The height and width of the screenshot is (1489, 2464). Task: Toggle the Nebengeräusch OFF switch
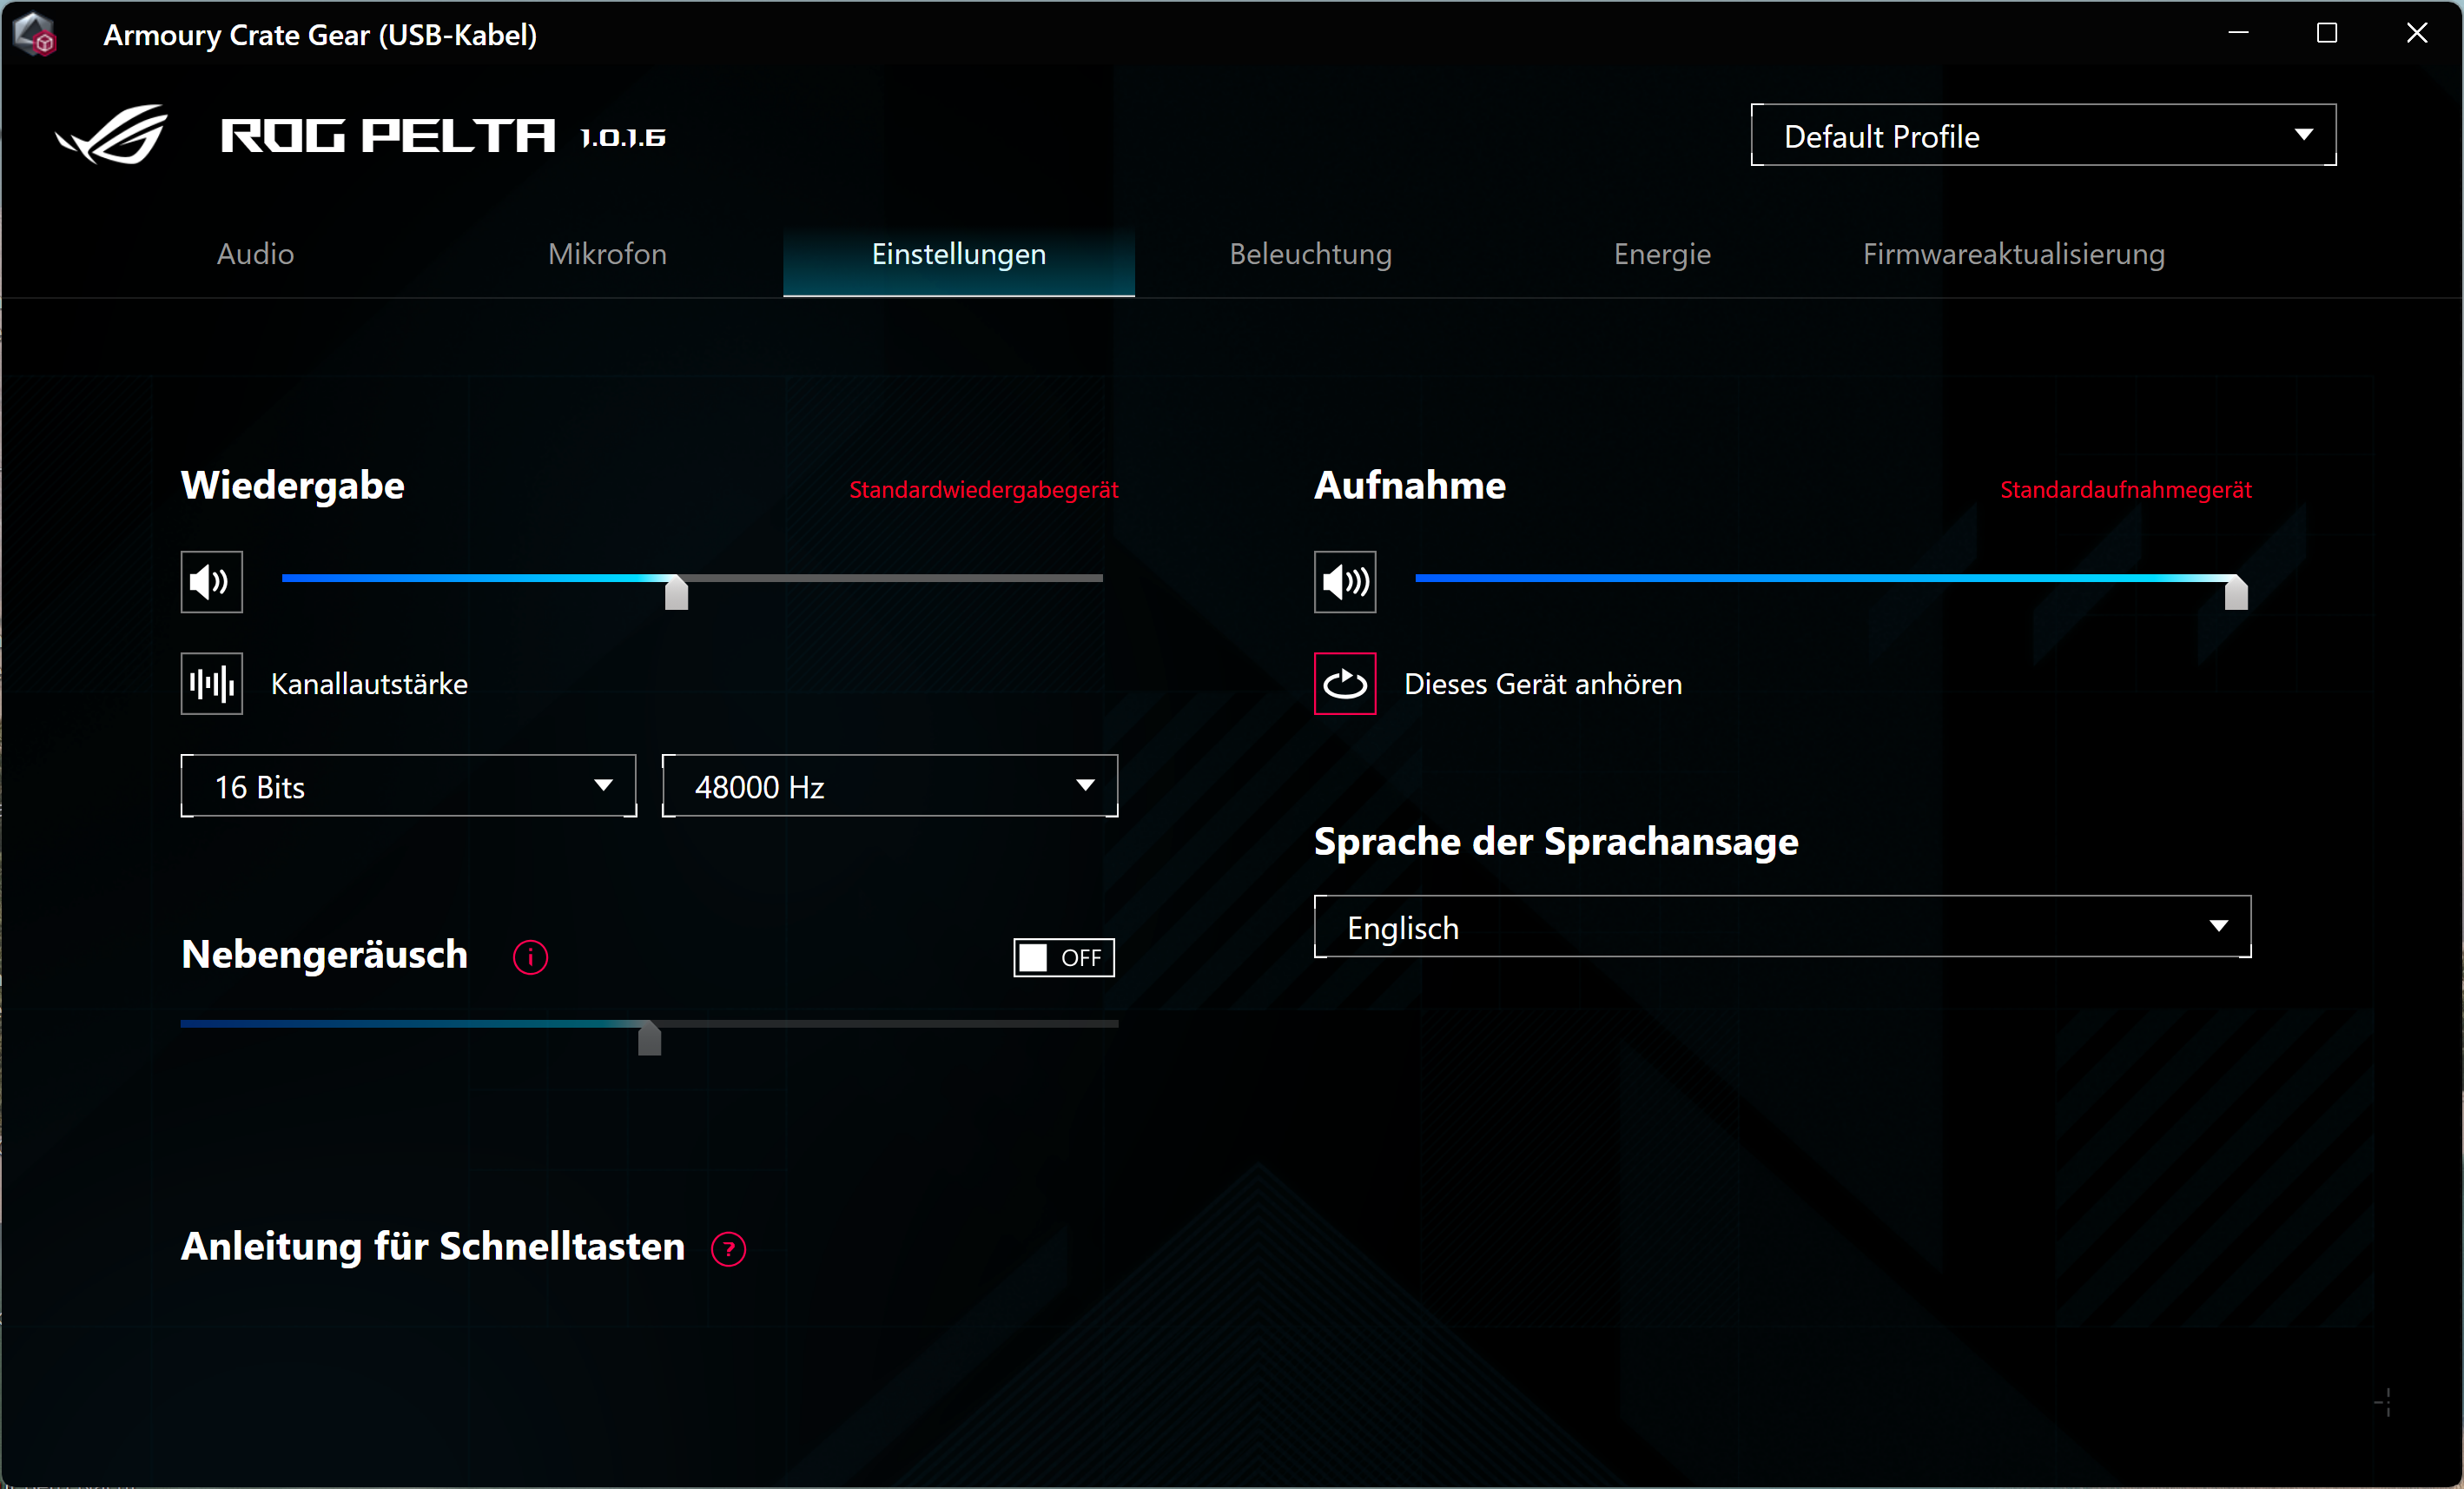pyautogui.click(x=1064, y=957)
